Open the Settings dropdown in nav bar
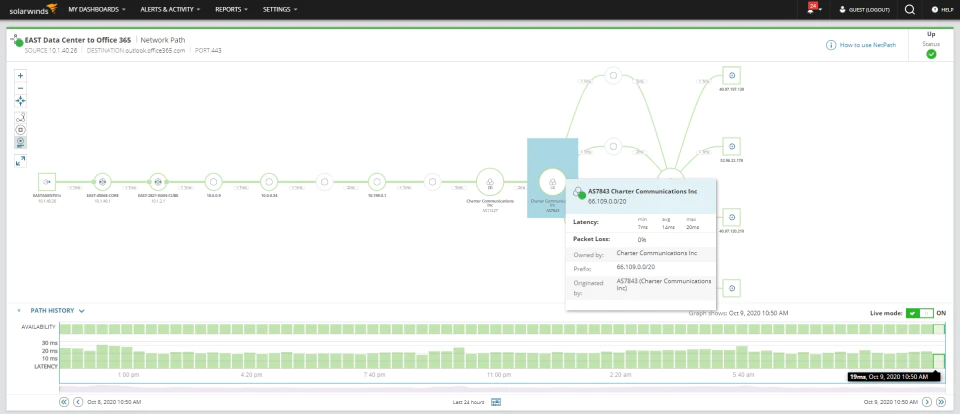This screenshot has height=414, width=960. click(x=280, y=9)
